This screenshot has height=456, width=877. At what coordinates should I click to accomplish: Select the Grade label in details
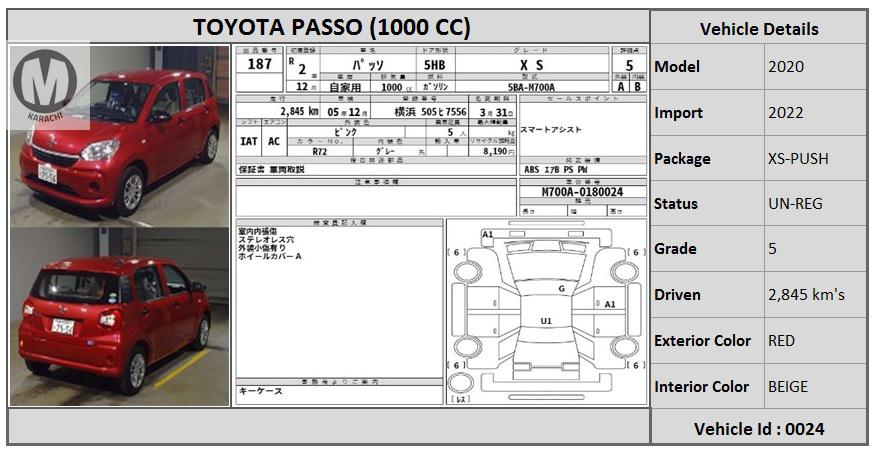pos(675,248)
